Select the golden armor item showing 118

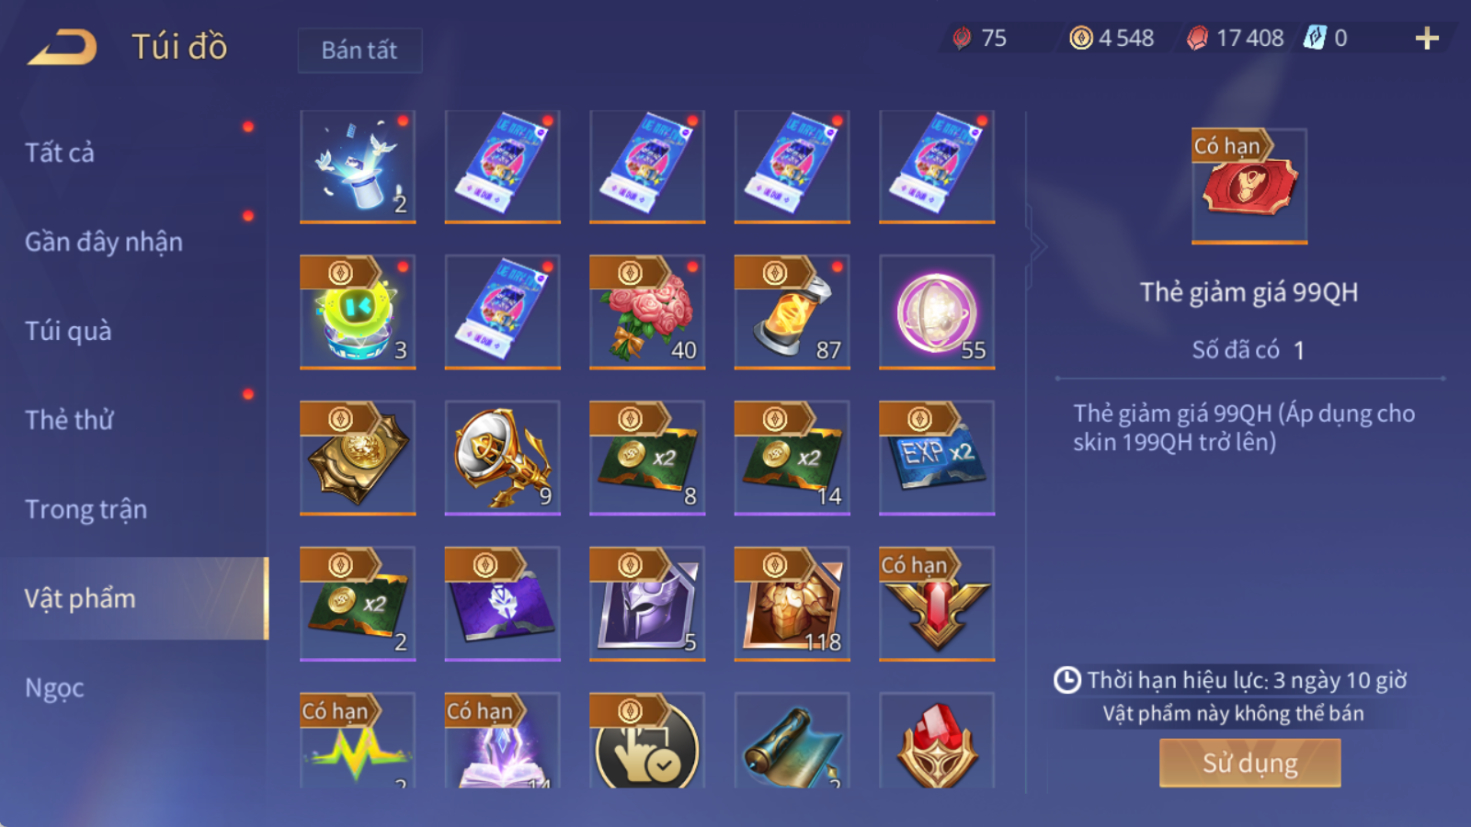click(792, 604)
